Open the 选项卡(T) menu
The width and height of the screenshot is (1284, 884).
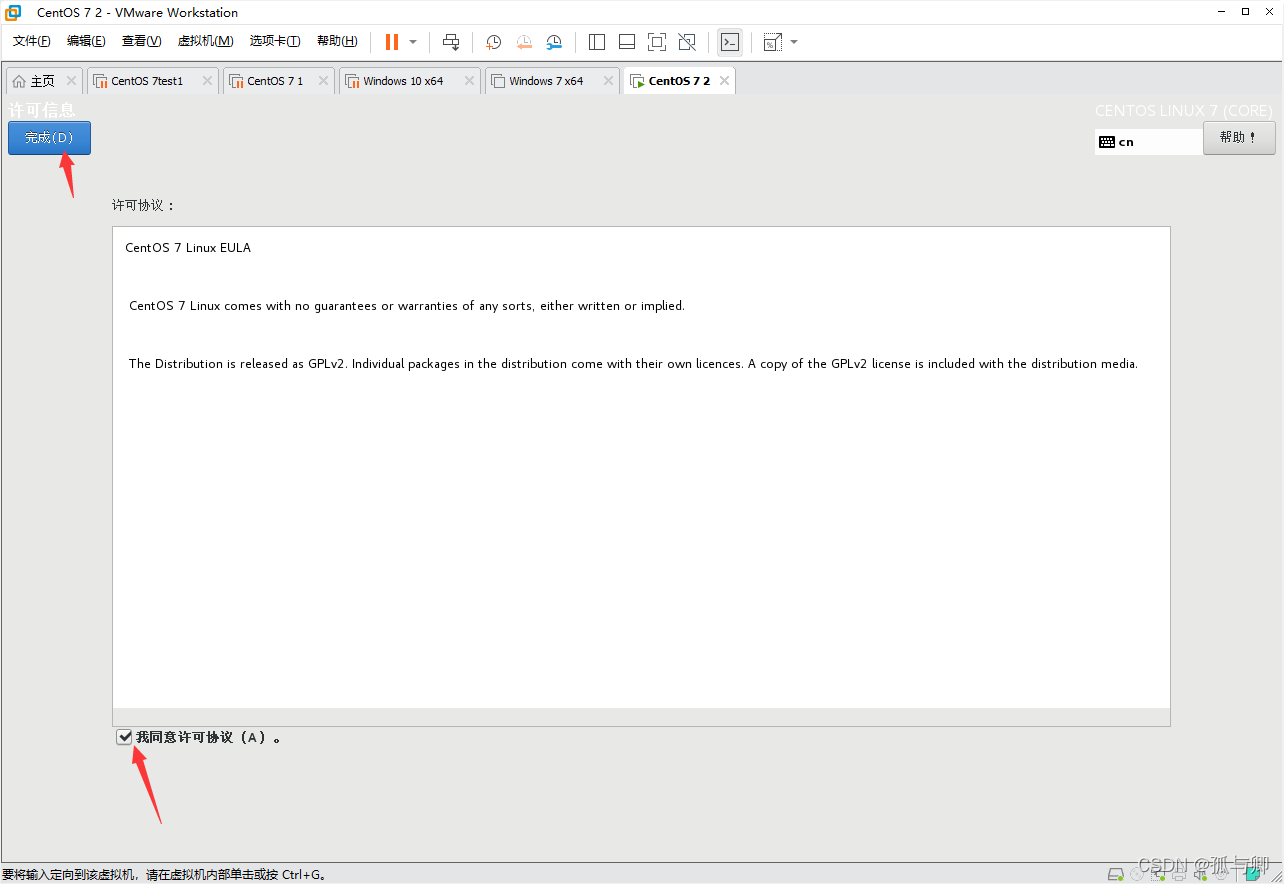tap(275, 41)
